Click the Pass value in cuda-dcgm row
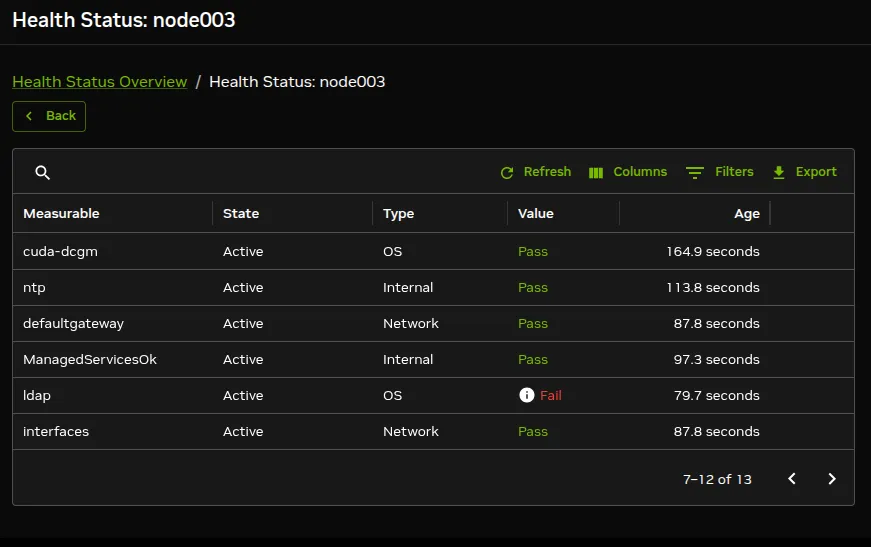The height and width of the screenshot is (547, 871). point(533,252)
